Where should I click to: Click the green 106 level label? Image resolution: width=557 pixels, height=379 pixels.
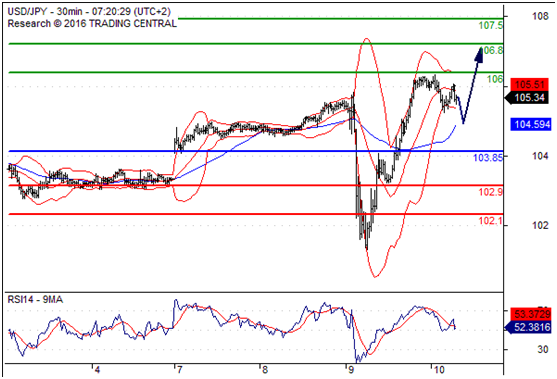coord(495,79)
